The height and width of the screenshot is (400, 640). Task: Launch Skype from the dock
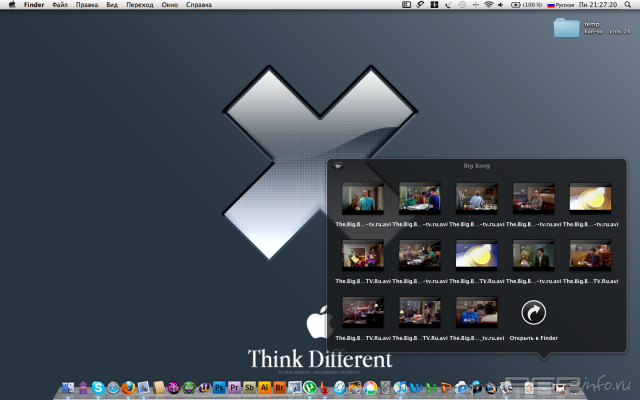[x=98, y=388]
